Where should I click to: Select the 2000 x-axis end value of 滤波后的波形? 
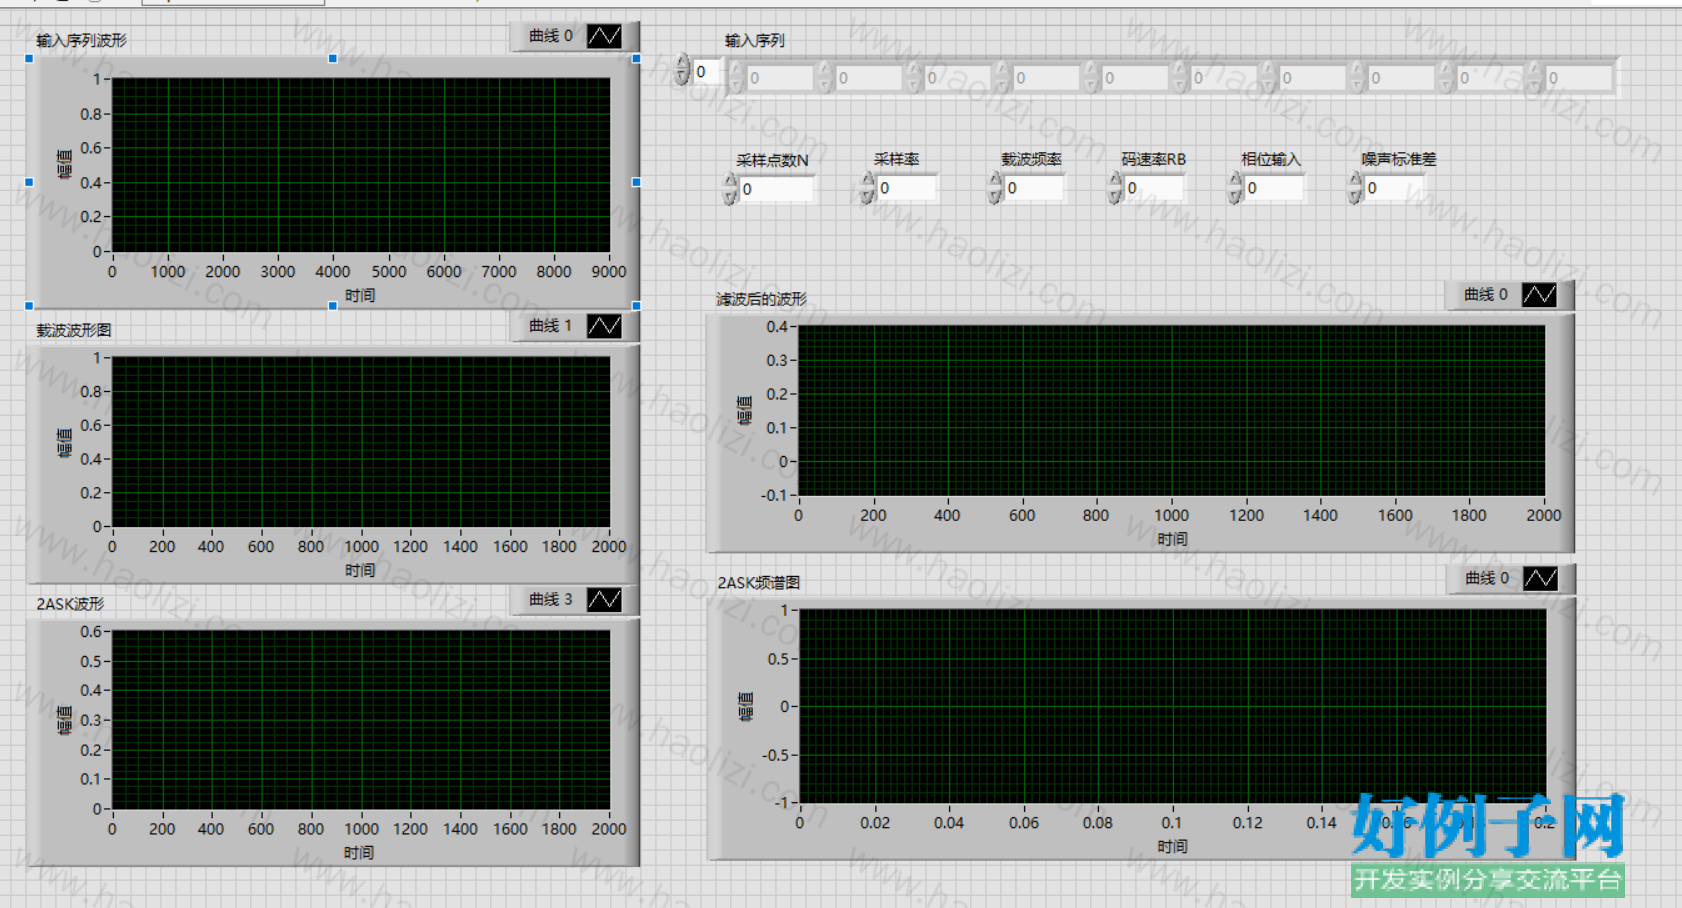pyautogui.click(x=1544, y=515)
